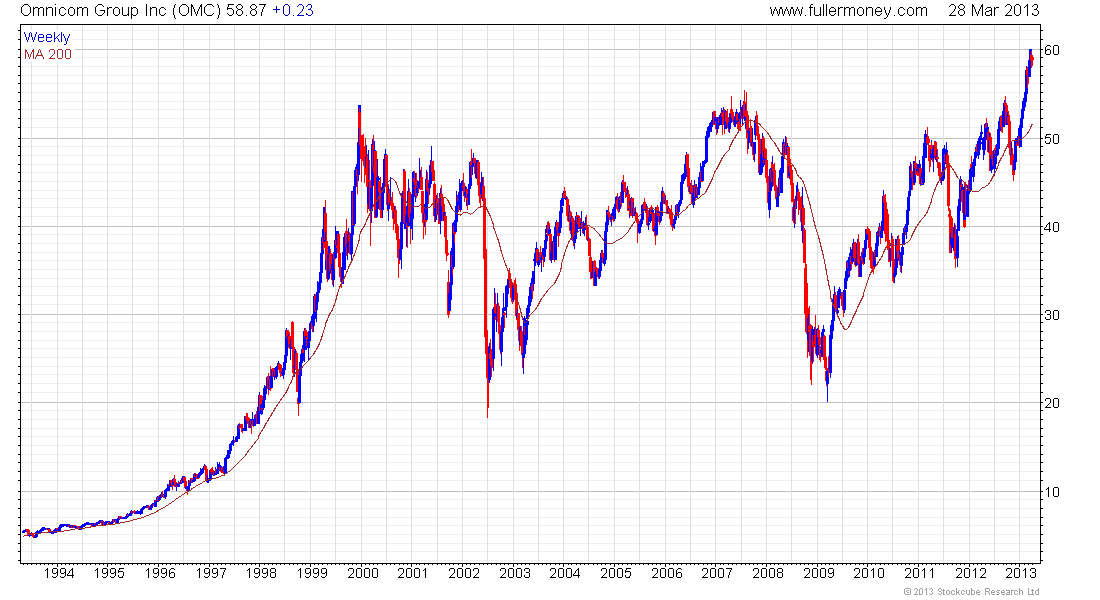Click the 'www.fullermoney.com' text

coord(848,11)
